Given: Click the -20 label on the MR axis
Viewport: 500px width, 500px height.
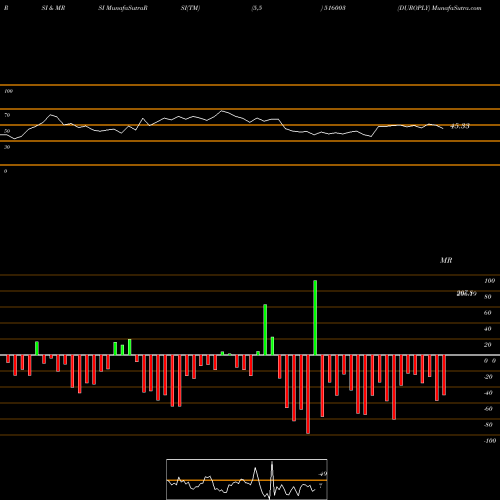Looking at the screenshot, I should click(x=488, y=377).
